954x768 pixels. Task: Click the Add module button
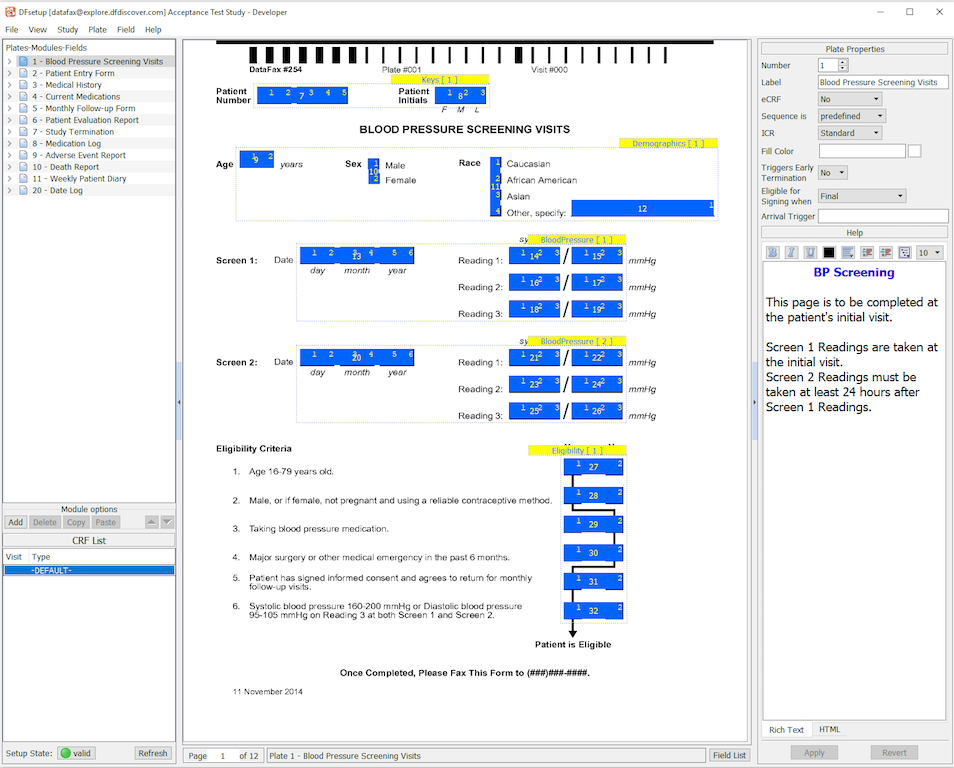pos(16,522)
